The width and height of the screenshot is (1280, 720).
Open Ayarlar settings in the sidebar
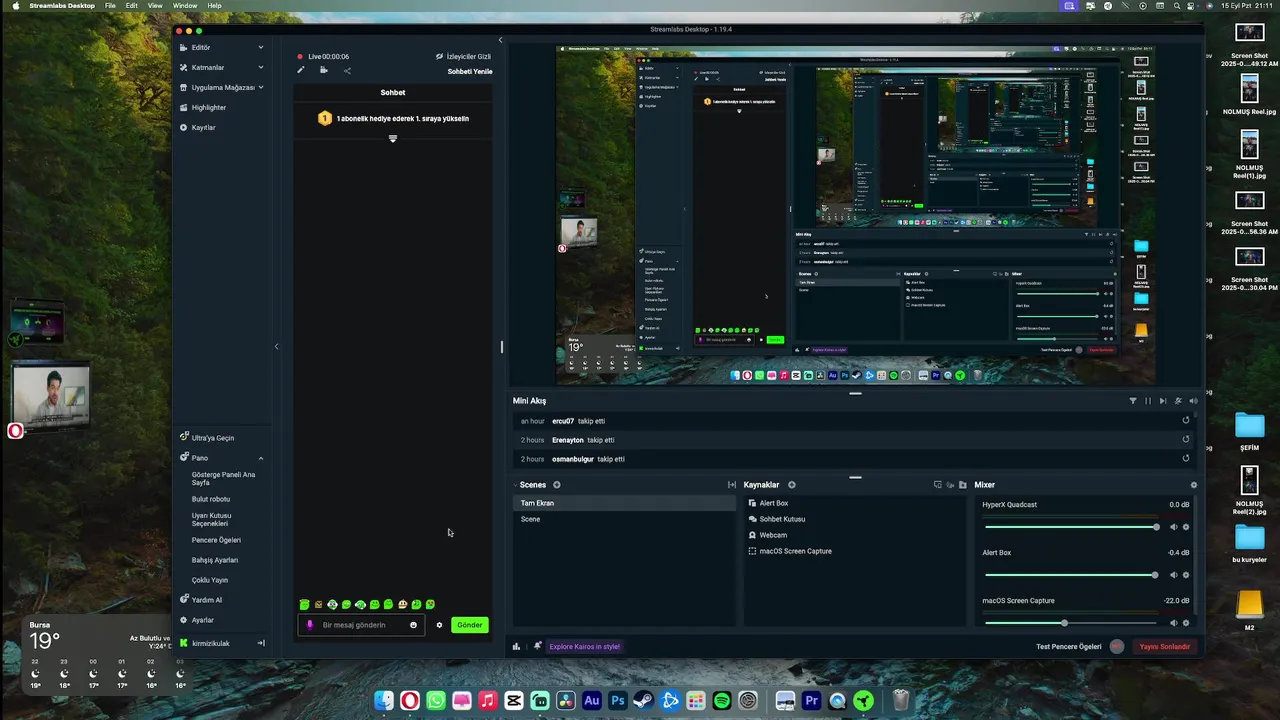[196, 620]
